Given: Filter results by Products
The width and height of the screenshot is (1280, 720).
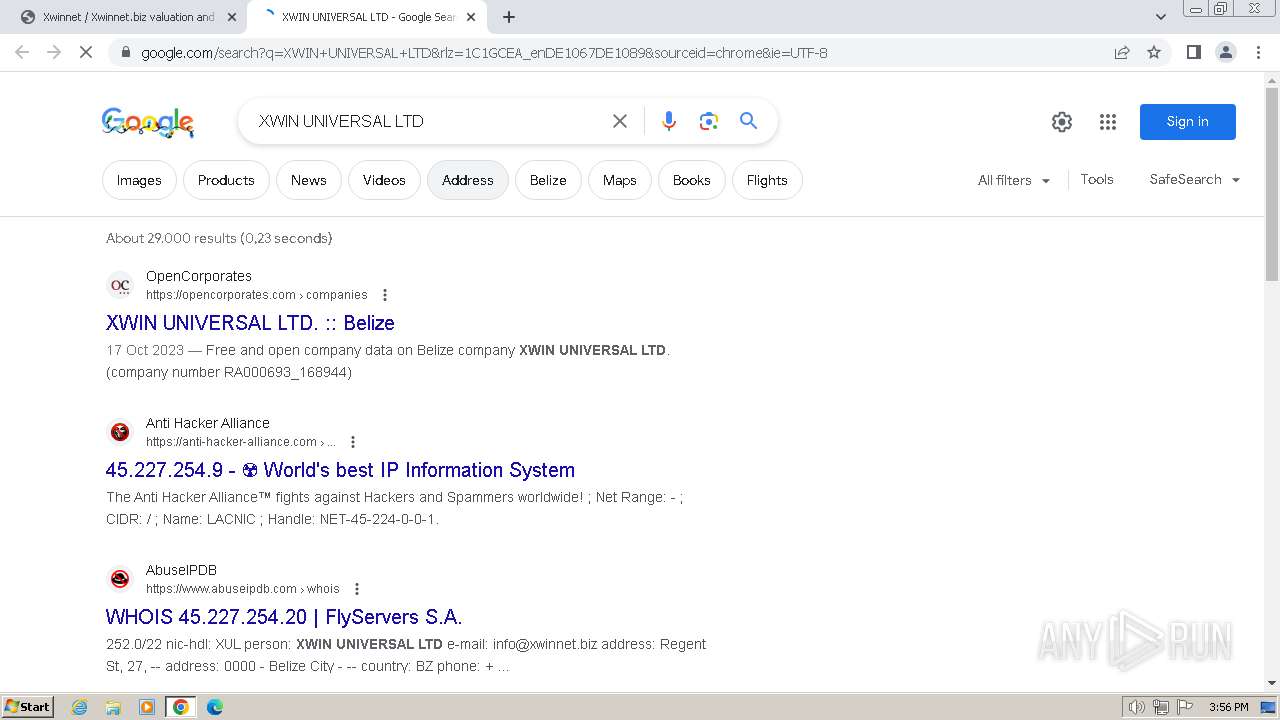Looking at the screenshot, I should pos(226,180).
